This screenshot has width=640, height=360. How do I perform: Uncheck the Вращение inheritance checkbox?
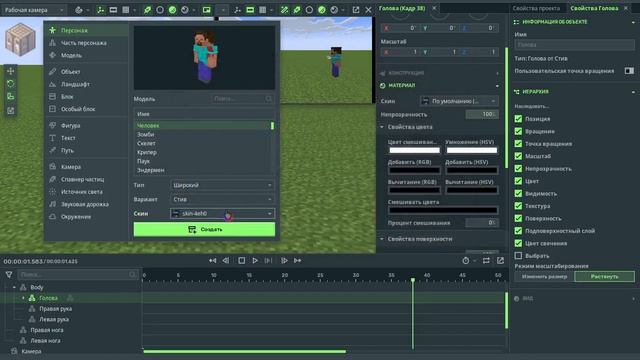[518, 131]
